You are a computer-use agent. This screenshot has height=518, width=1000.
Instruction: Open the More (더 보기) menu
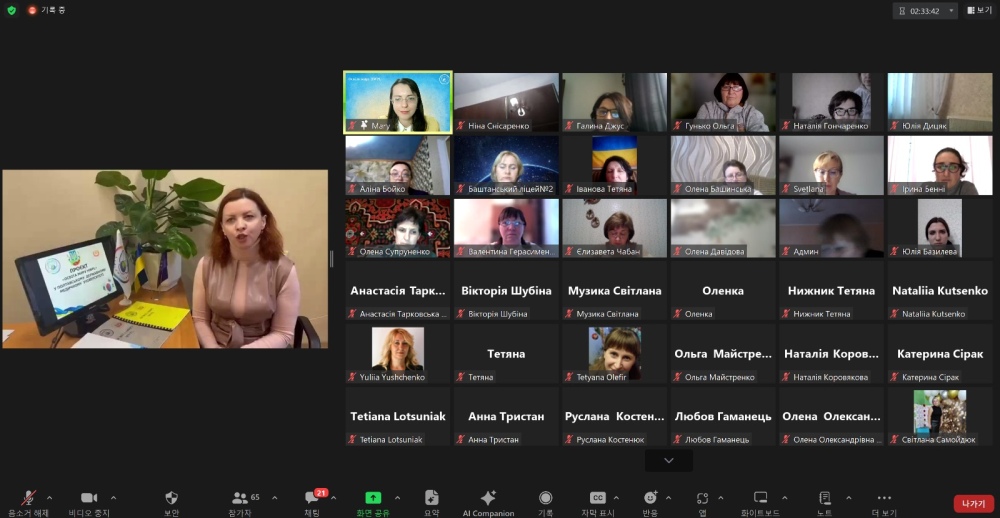(x=883, y=498)
